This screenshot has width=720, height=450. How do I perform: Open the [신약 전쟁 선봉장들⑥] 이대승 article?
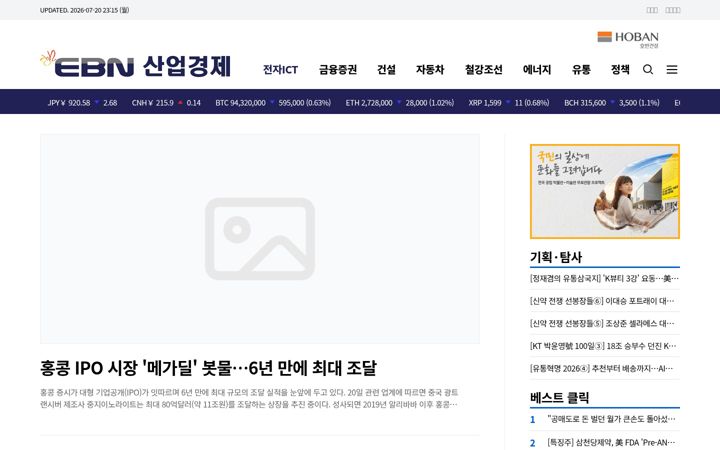(x=602, y=301)
